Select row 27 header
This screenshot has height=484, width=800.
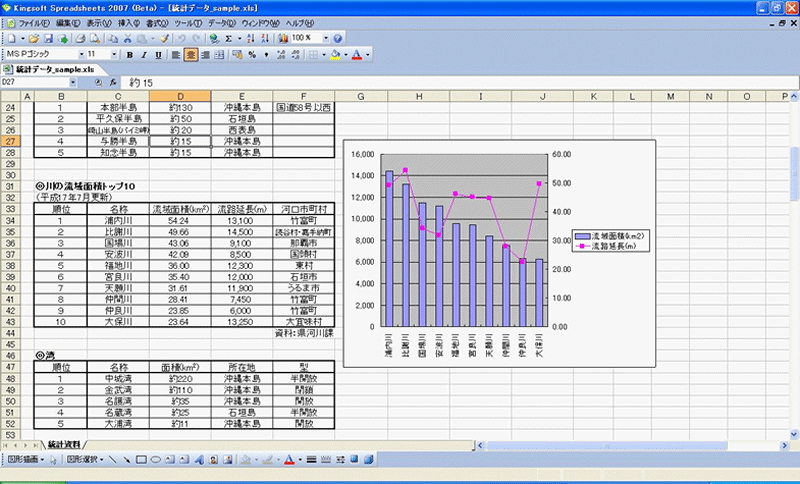tap(10, 141)
